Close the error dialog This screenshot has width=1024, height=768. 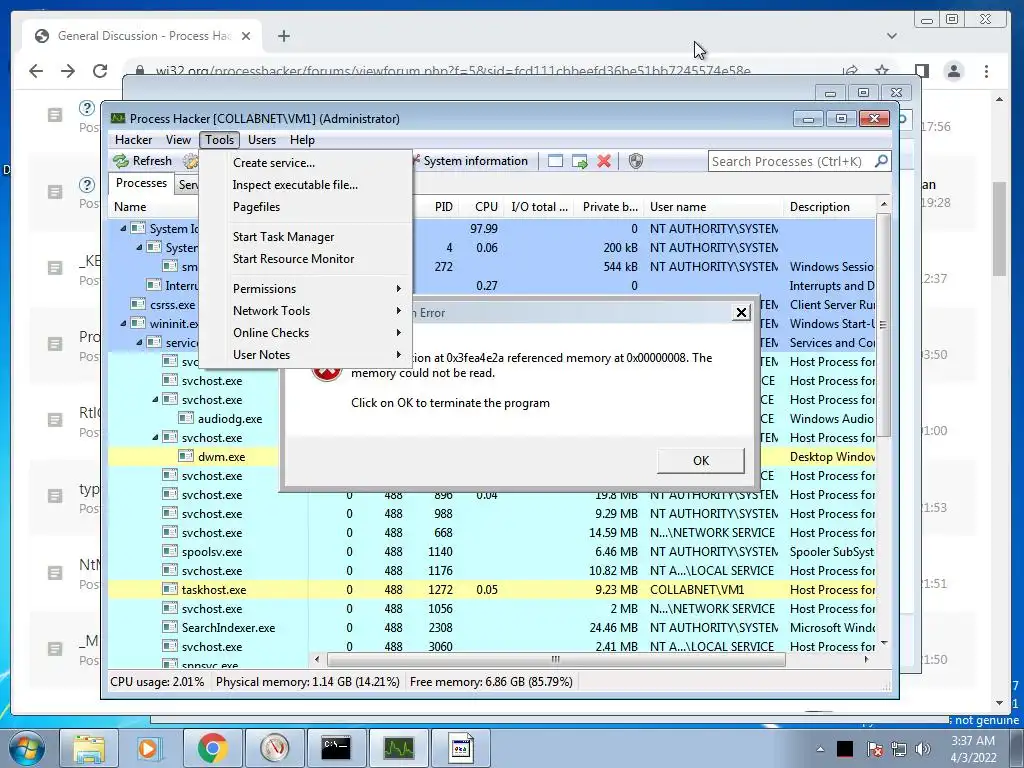tap(741, 312)
